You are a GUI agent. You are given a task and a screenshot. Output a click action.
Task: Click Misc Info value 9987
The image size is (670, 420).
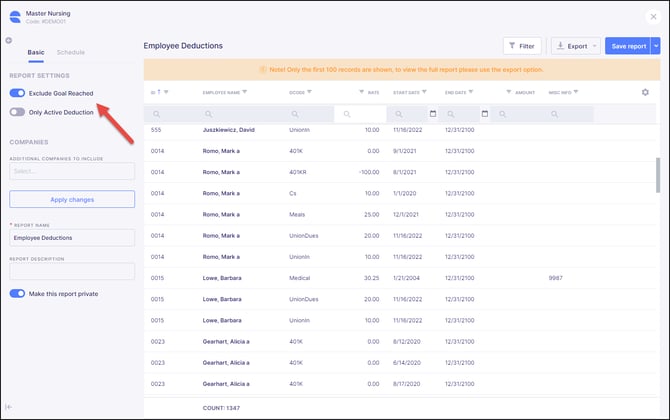pyautogui.click(x=555, y=278)
